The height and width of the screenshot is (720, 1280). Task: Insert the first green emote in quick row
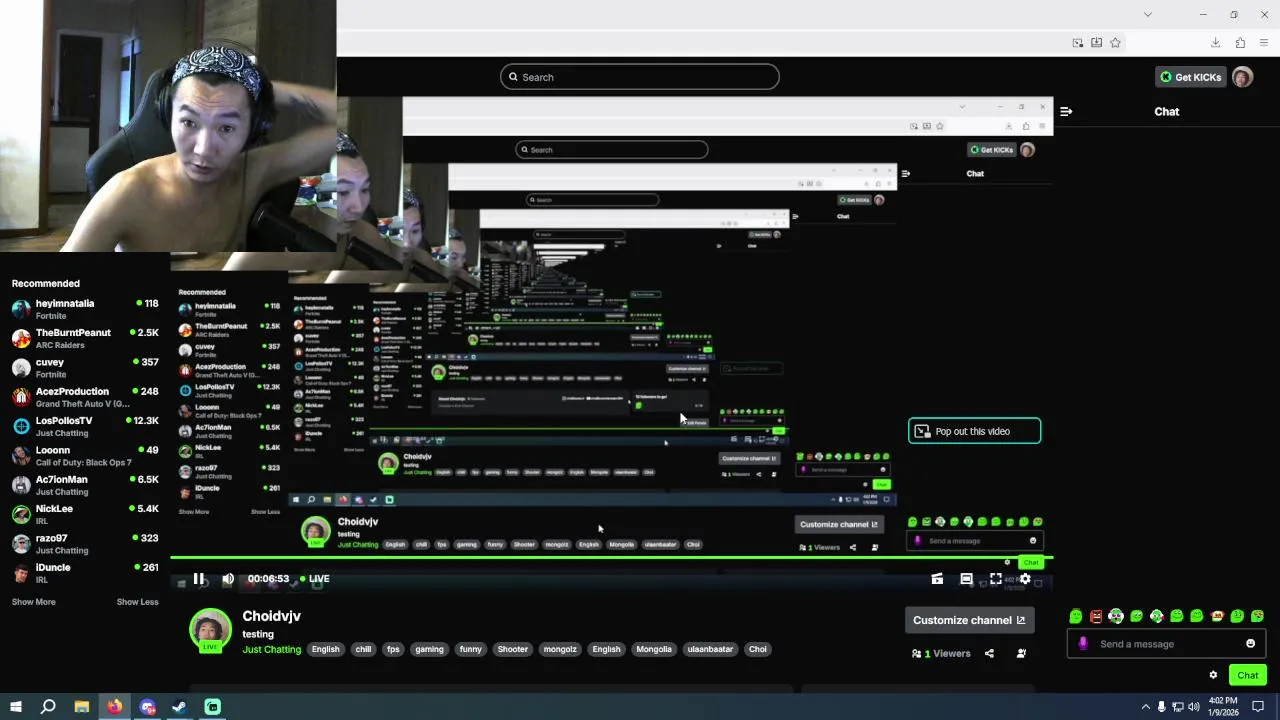(x=1076, y=616)
